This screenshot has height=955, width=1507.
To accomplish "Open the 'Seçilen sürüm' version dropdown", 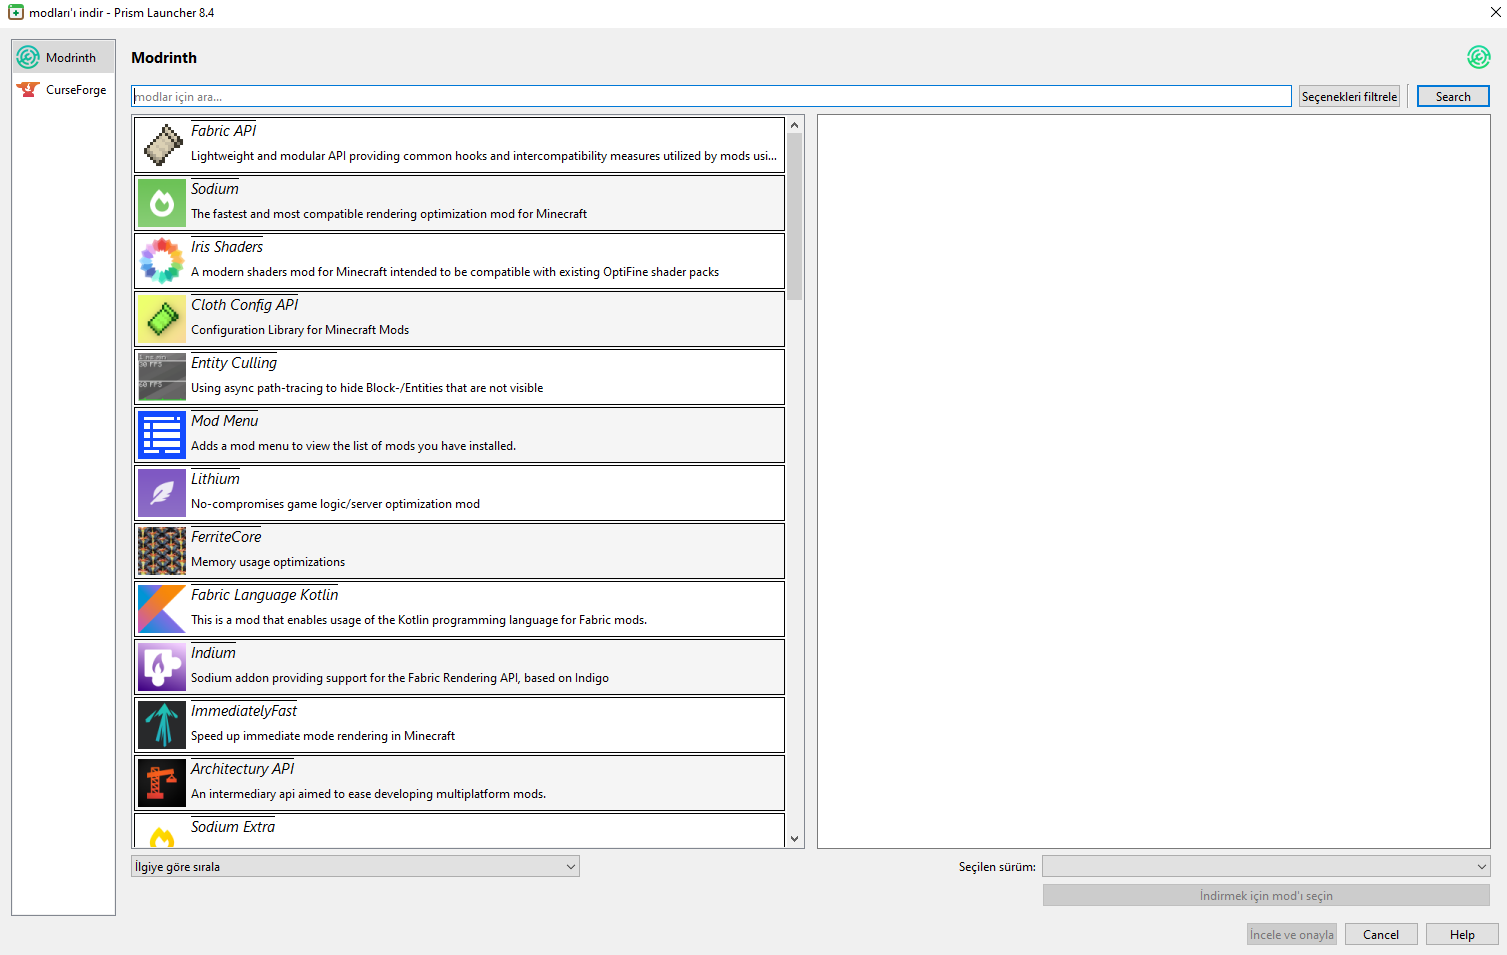I will pyautogui.click(x=1266, y=866).
